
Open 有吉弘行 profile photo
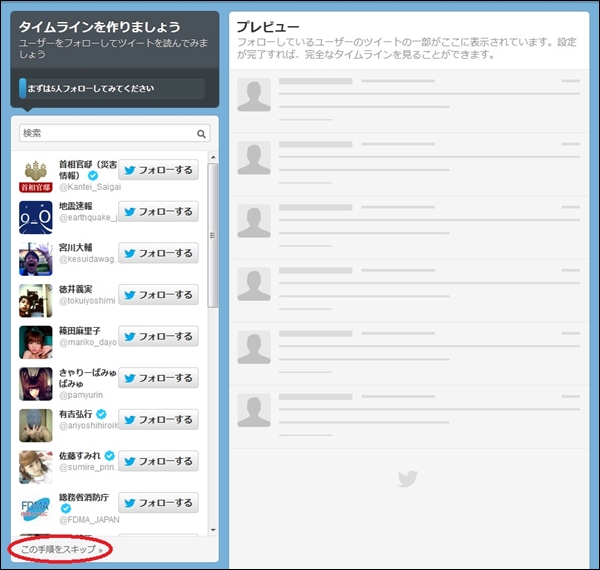point(36,426)
